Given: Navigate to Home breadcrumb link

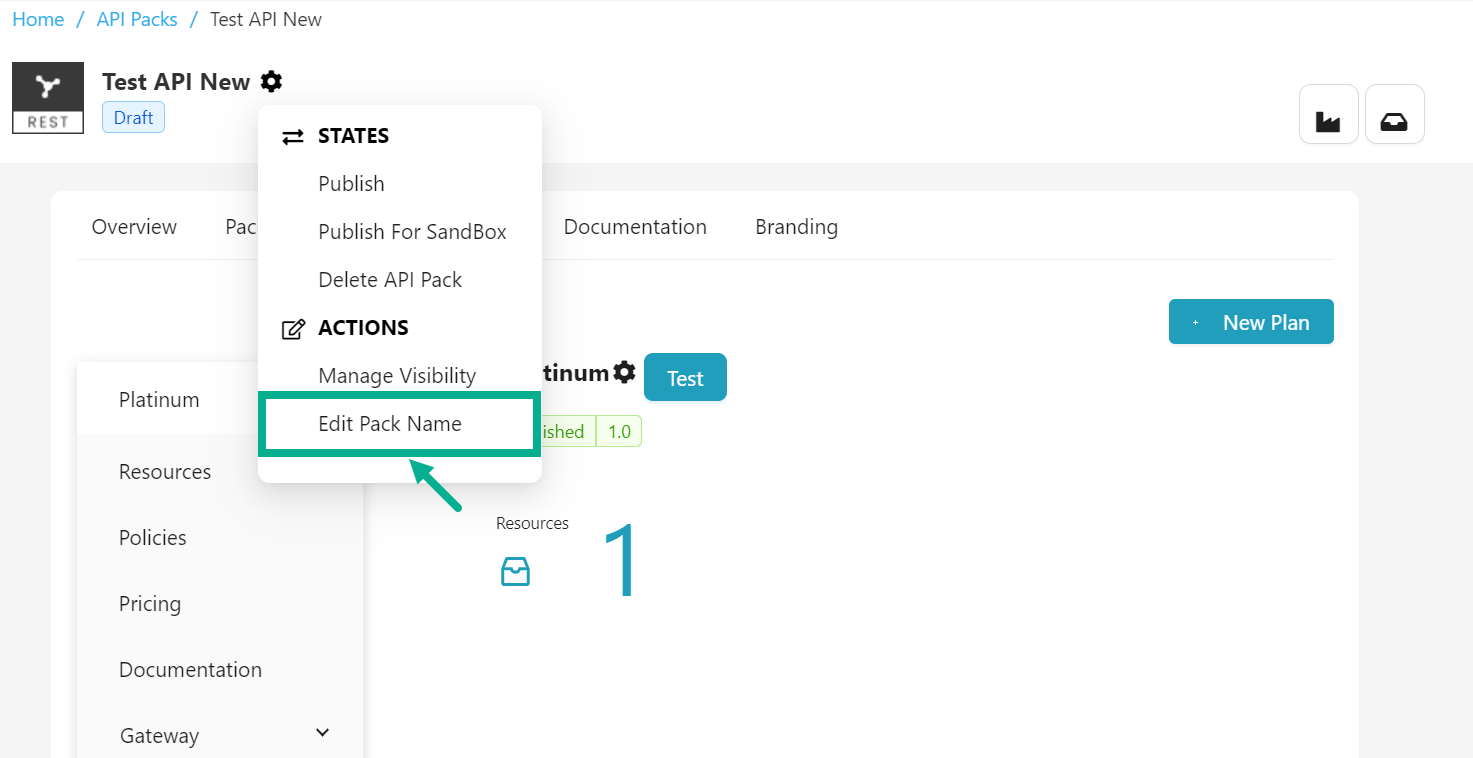Looking at the screenshot, I should (x=38, y=20).
